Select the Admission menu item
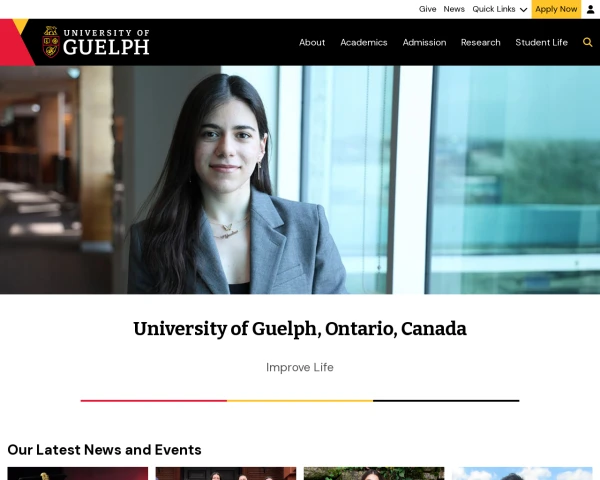This screenshot has height=480, width=600. pyautogui.click(x=424, y=42)
